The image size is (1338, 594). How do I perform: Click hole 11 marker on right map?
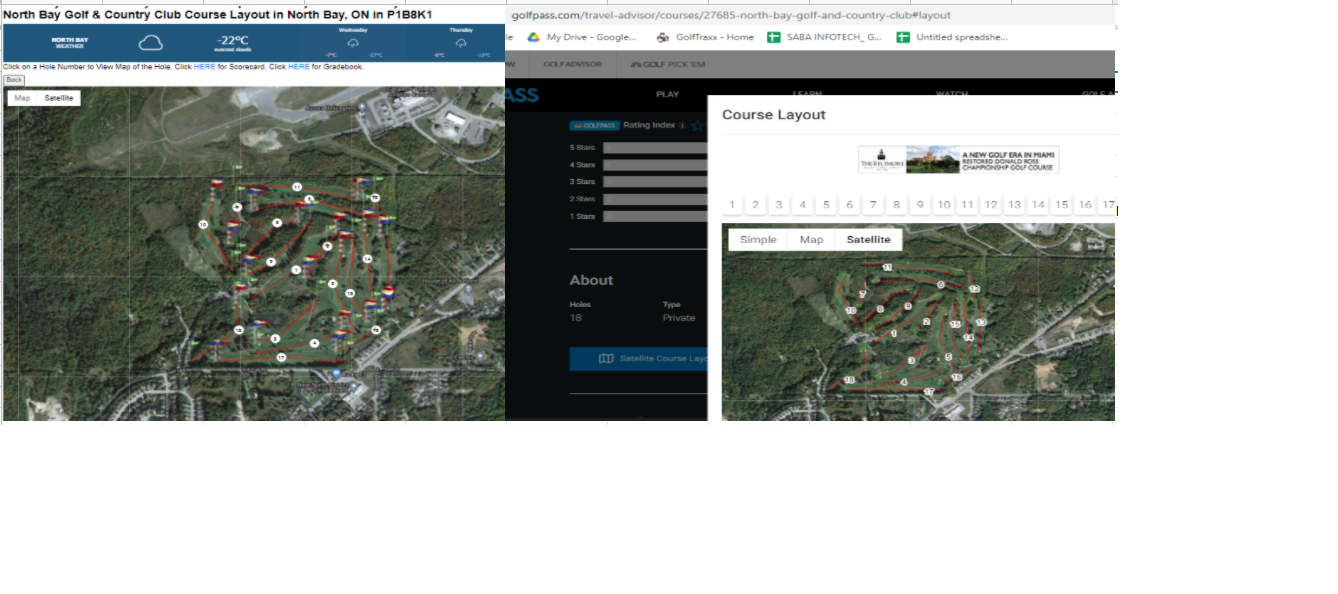click(x=887, y=267)
